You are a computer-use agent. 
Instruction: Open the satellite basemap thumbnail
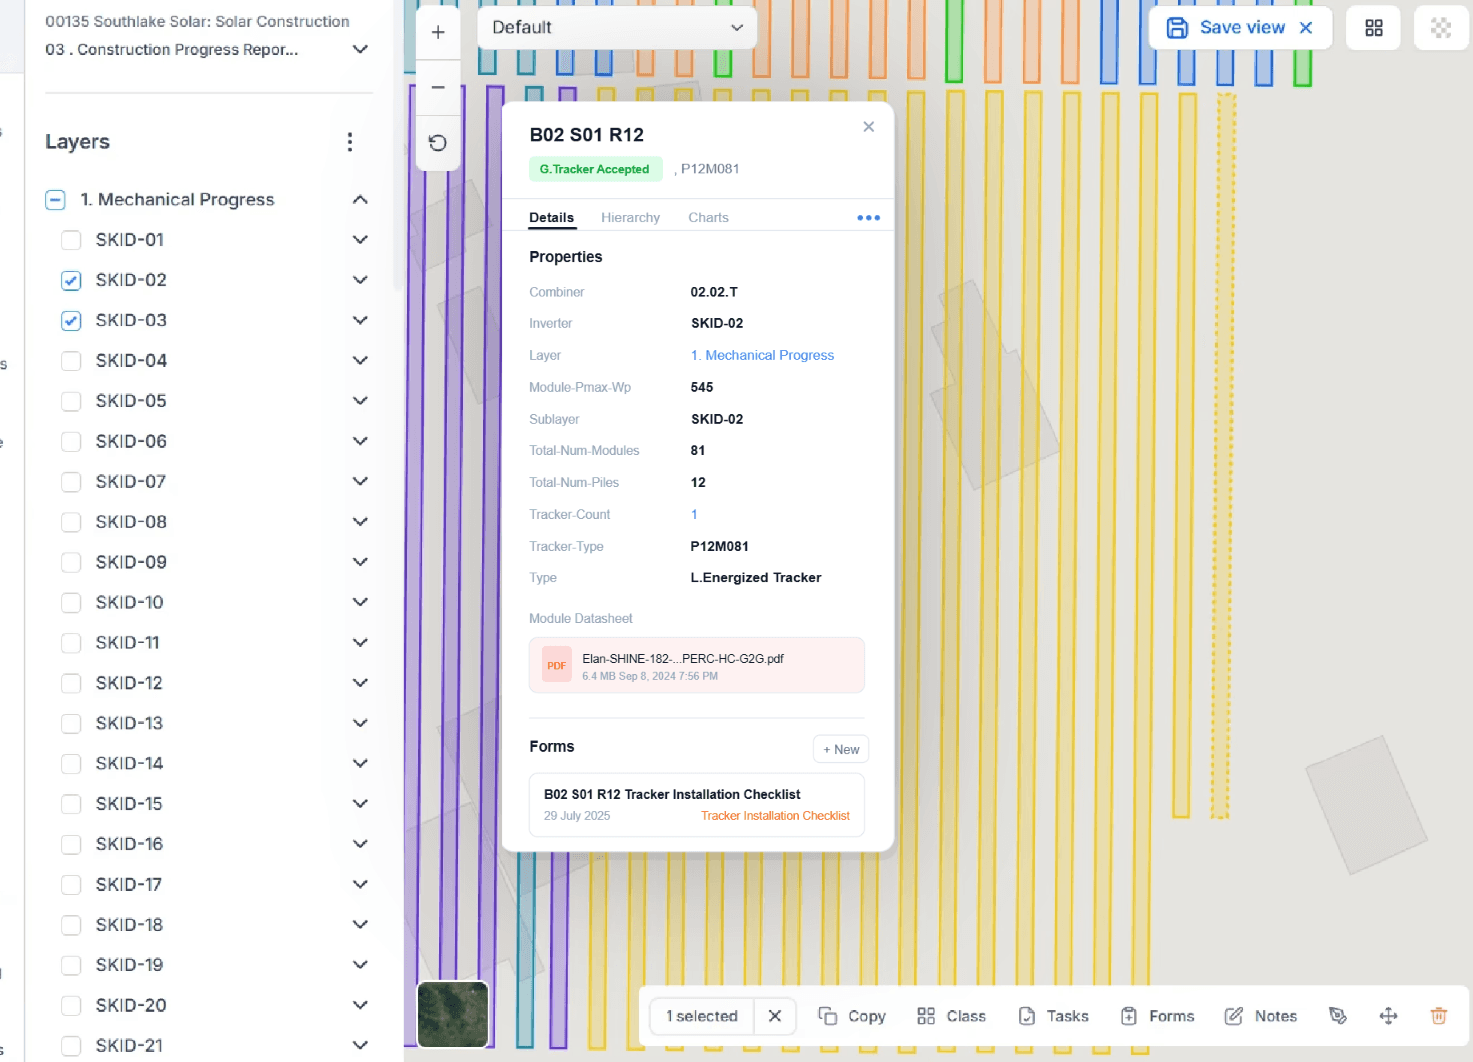[453, 1014]
